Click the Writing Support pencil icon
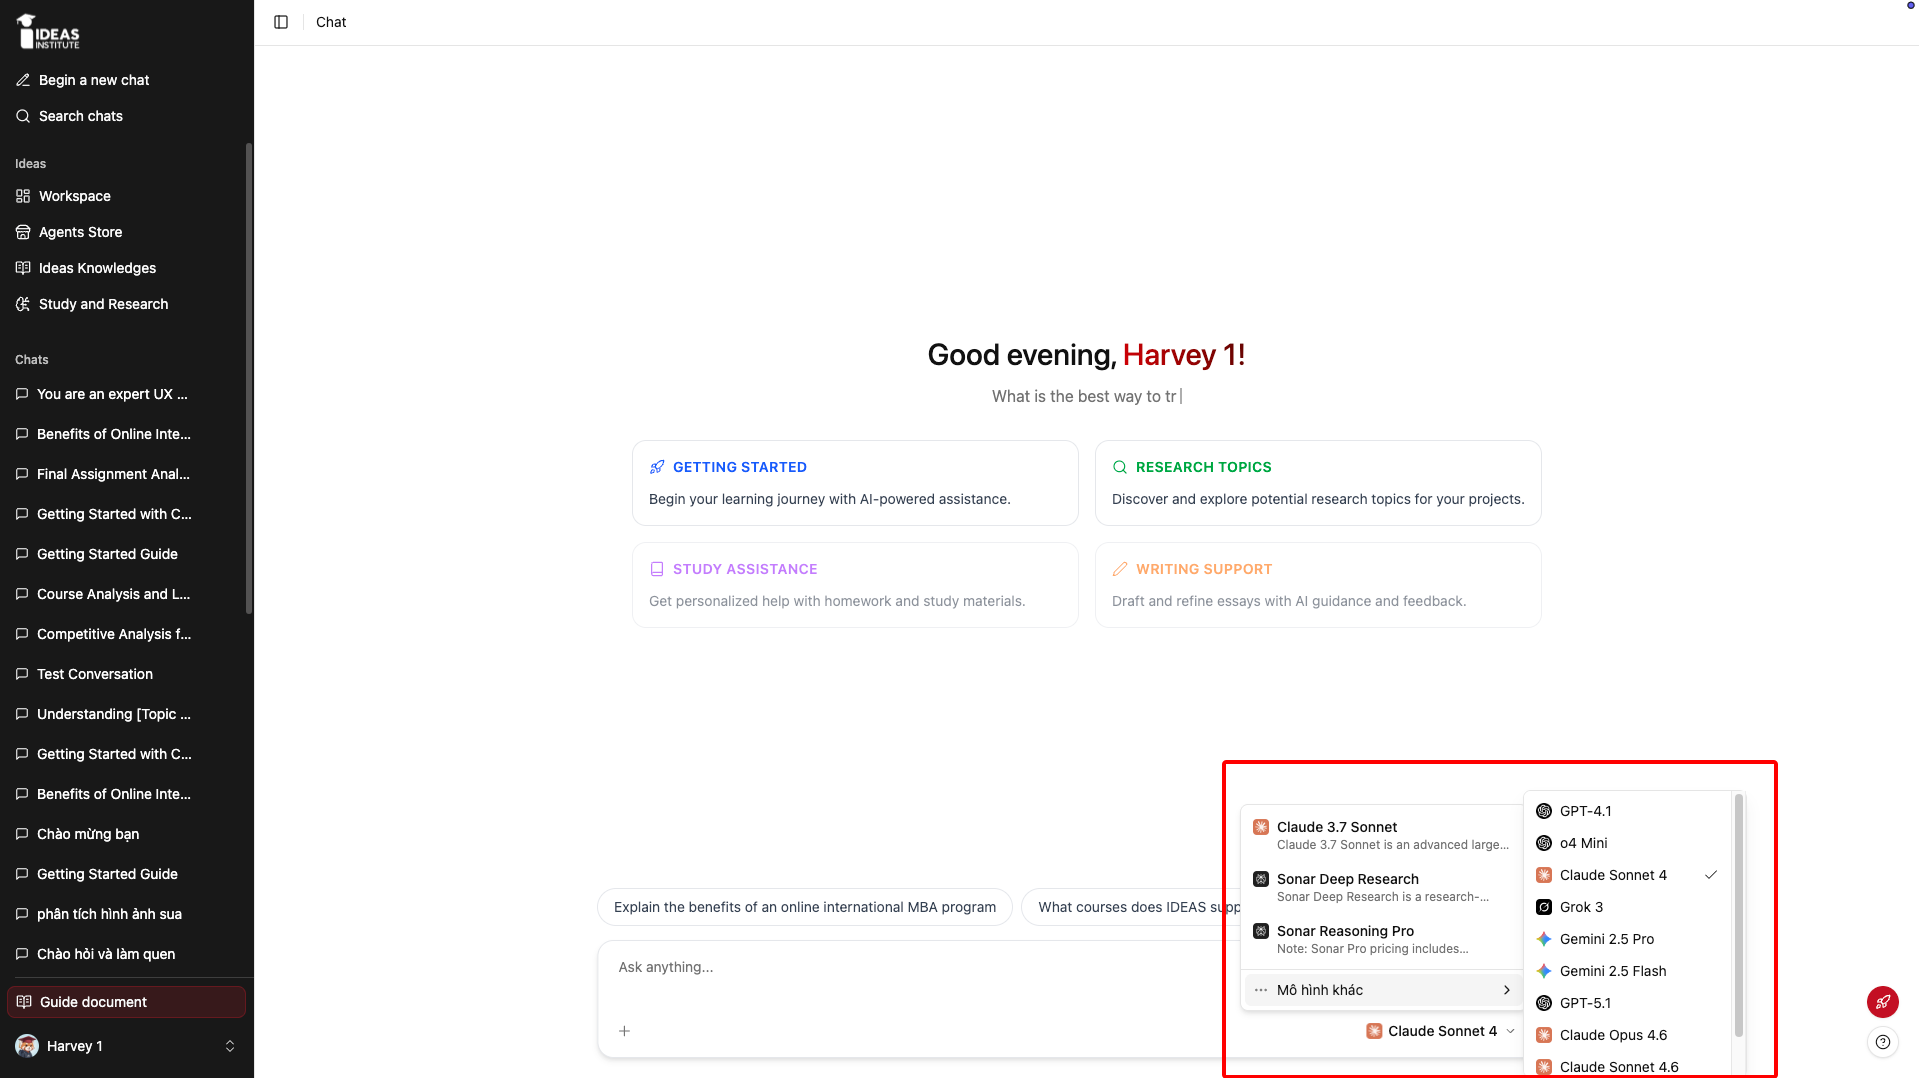The width and height of the screenshot is (1919, 1078). pos(1120,569)
